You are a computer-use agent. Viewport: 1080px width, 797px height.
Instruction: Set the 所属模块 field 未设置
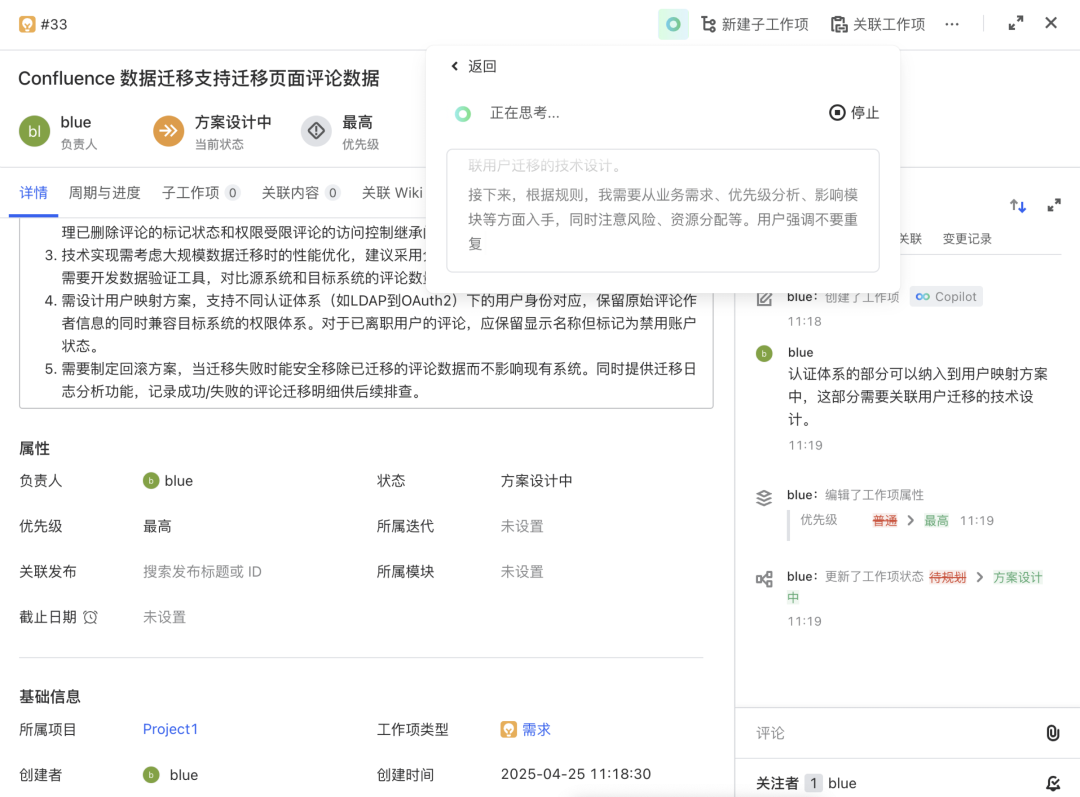coord(521,572)
